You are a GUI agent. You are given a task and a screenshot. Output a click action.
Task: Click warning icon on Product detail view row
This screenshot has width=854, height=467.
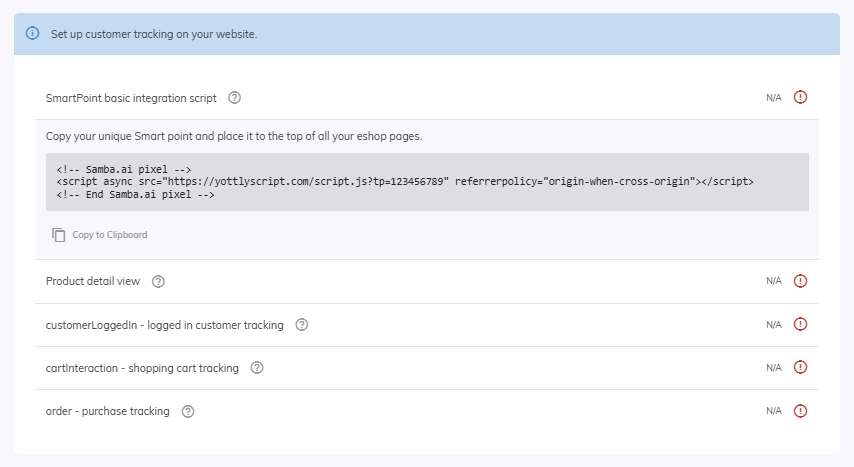pyautogui.click(x=800, y=281)
